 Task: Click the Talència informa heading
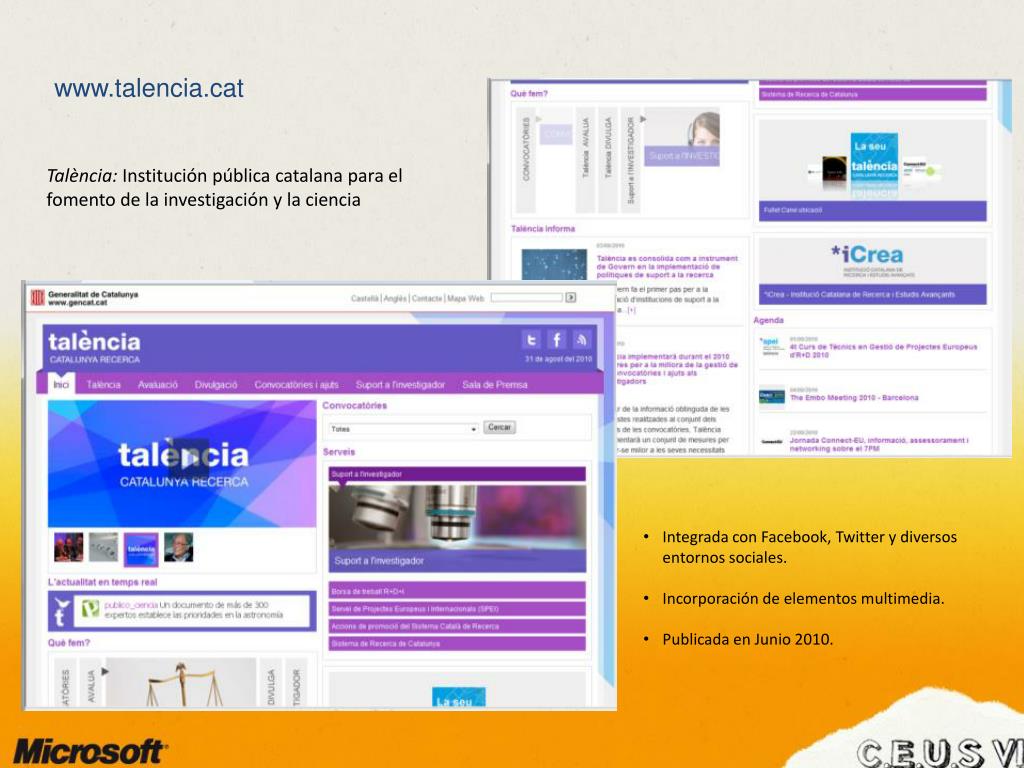[x=543, y=229]
